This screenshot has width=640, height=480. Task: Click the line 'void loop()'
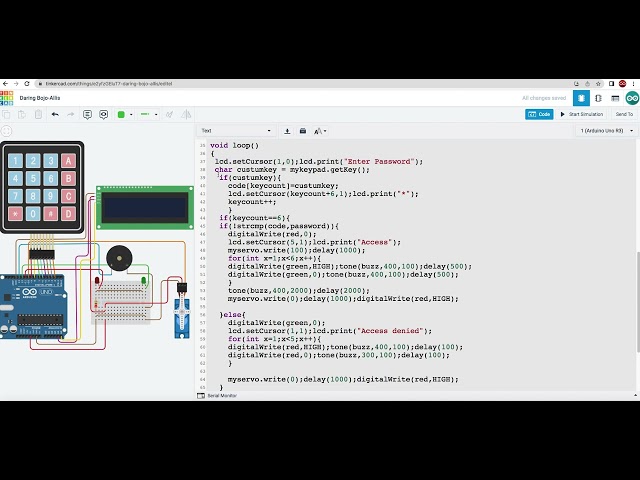coord(234,145)
